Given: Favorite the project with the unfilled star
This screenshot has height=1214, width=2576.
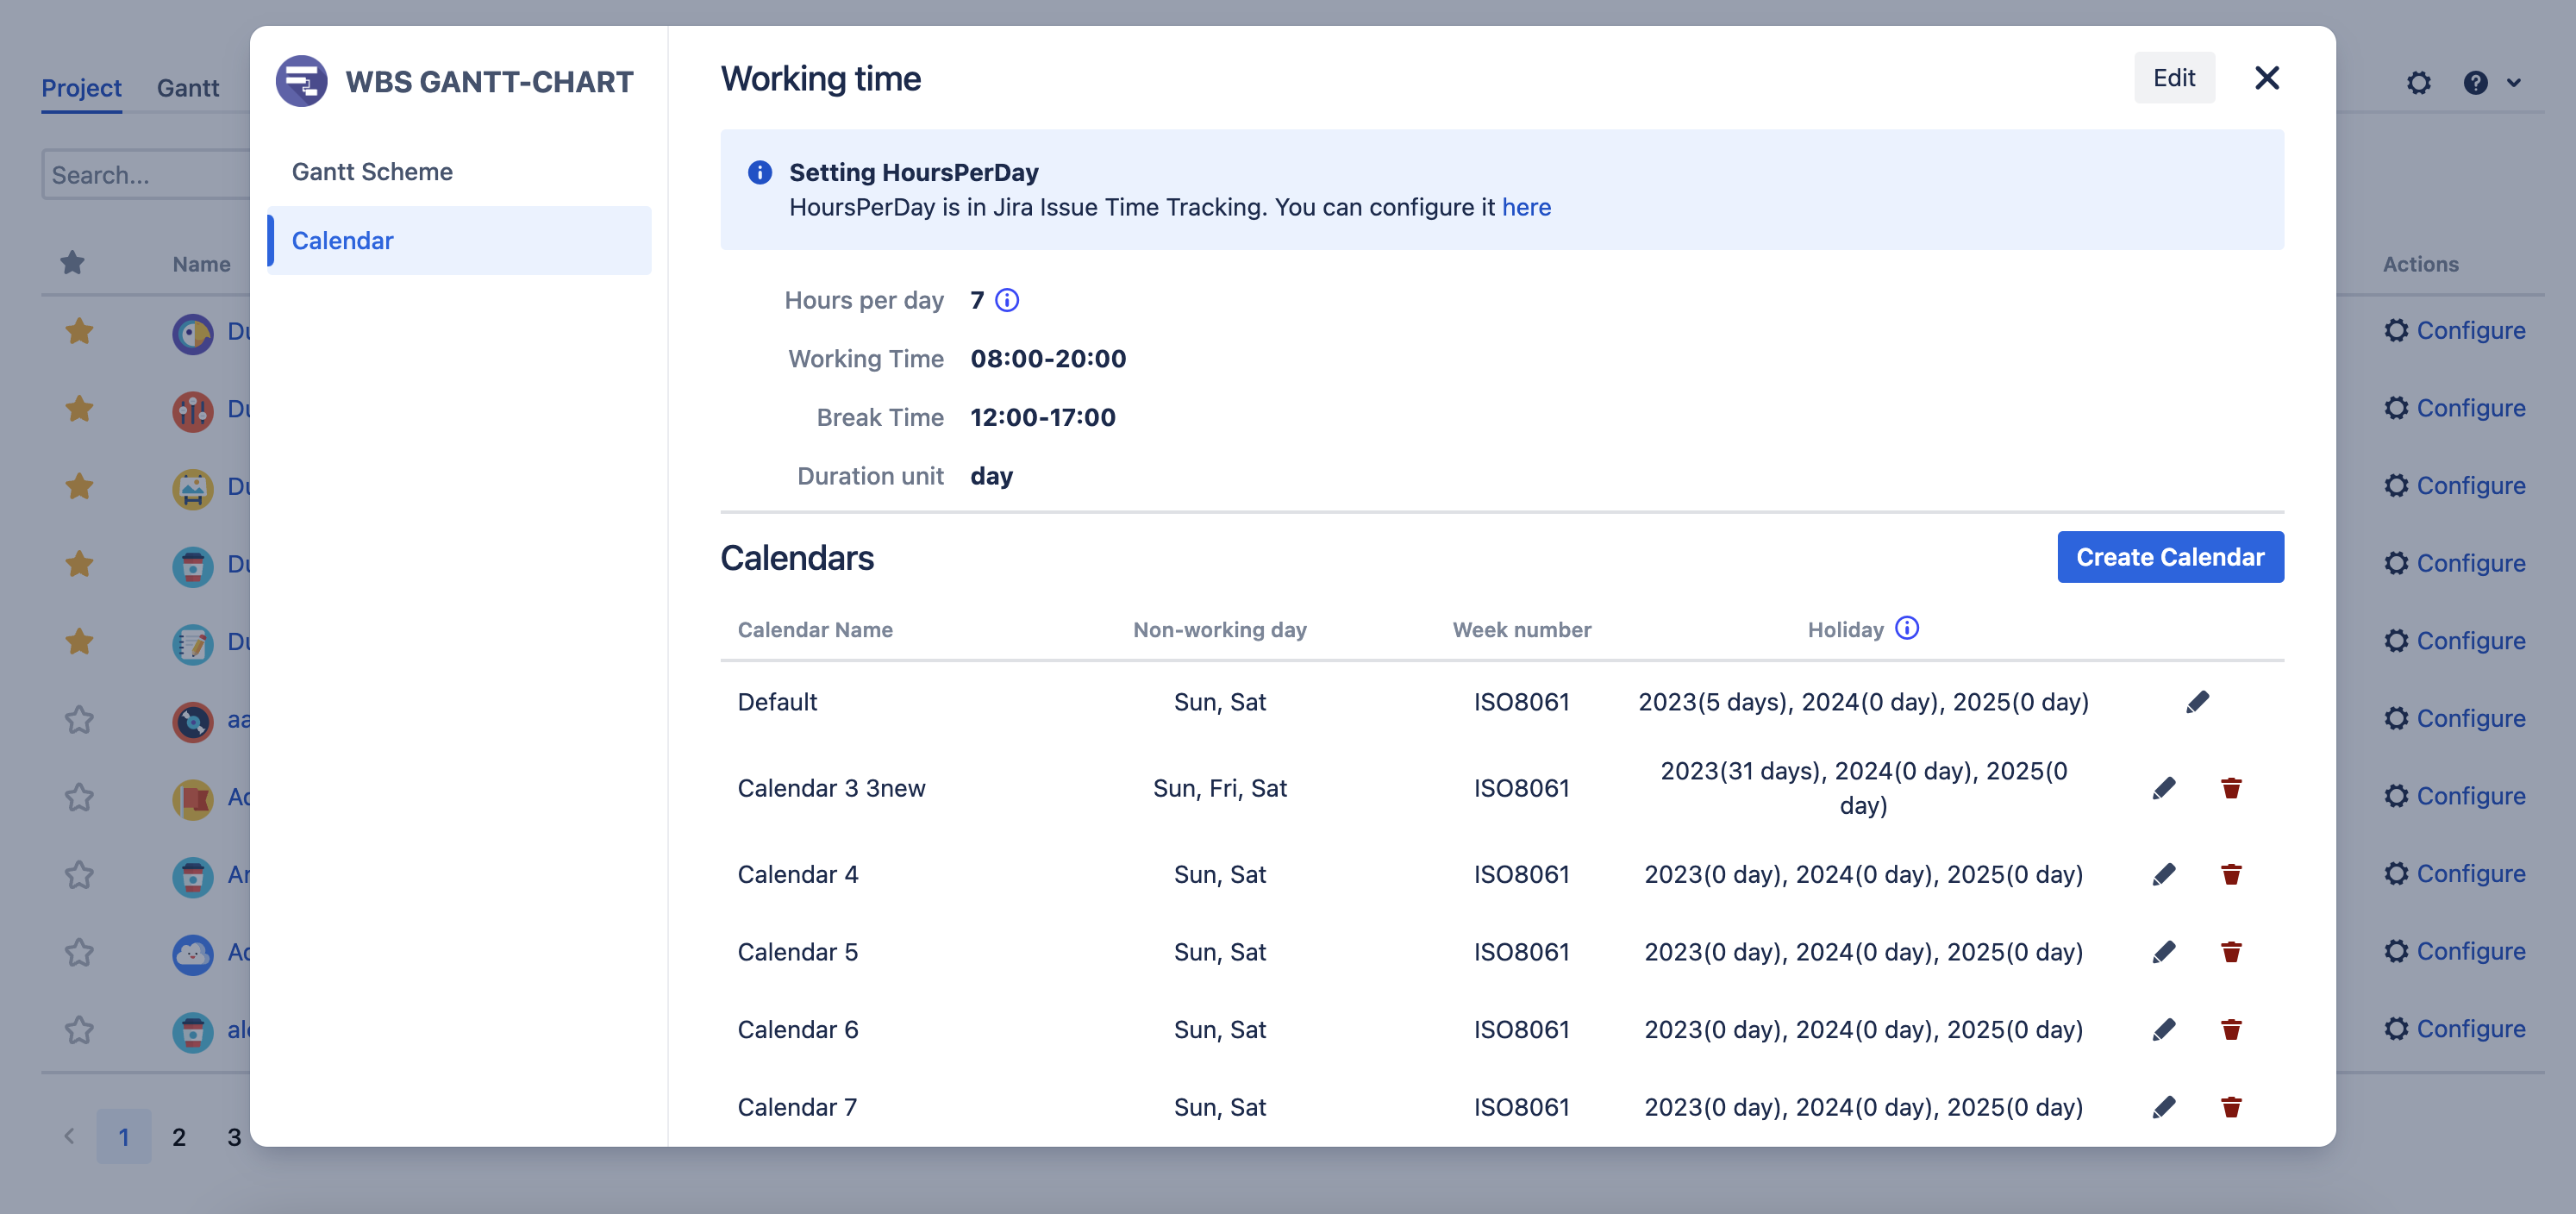Looking at the screenshot, I should (79, 721).
